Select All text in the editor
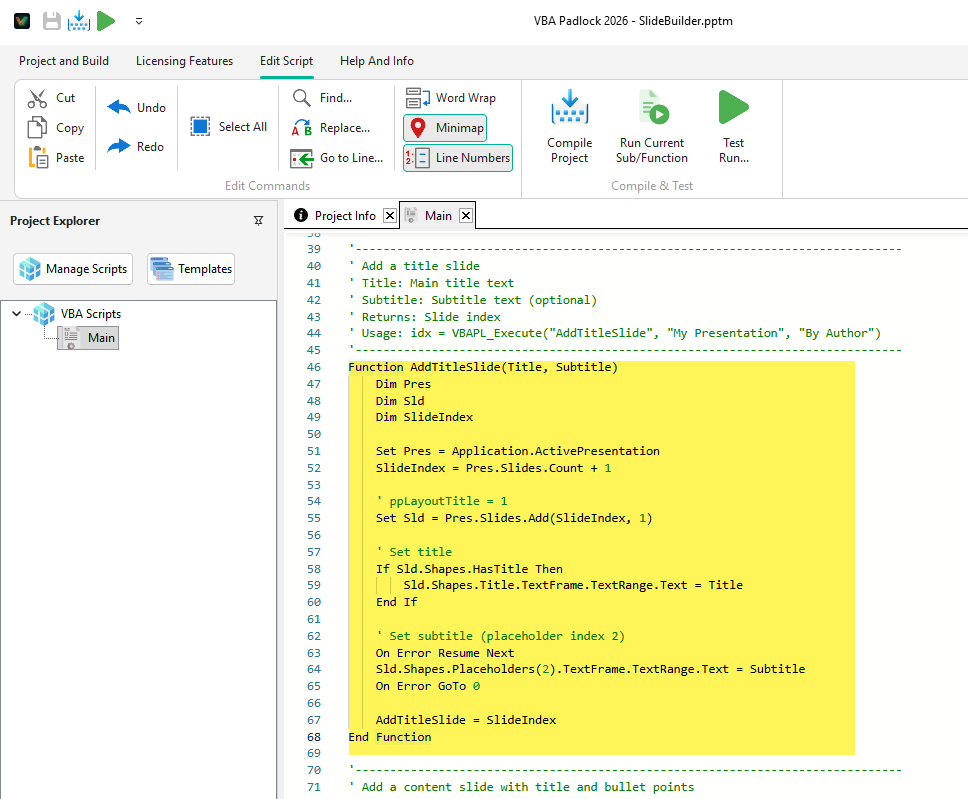 click(228, 127)
